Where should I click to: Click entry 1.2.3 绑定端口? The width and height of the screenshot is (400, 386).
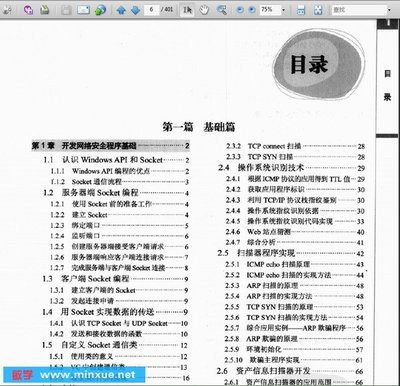point(120,225)
